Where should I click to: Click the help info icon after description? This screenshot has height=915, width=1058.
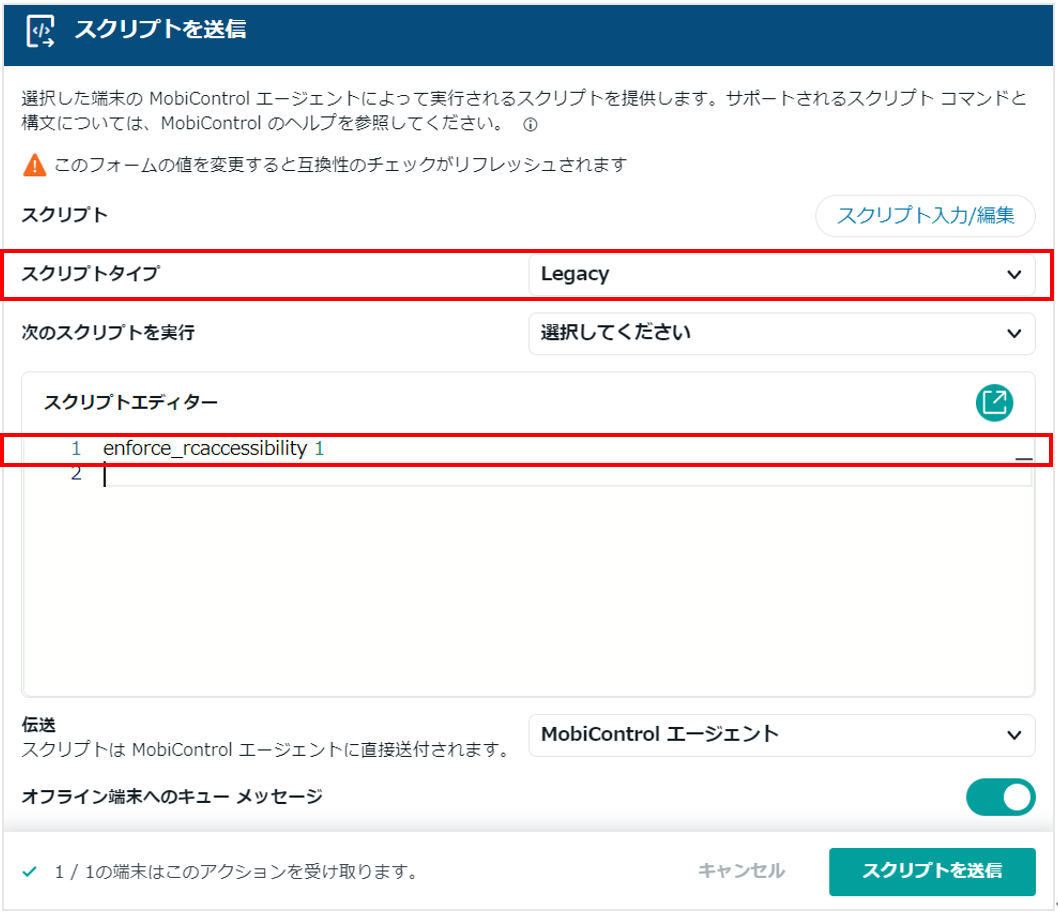tap(530, 125)
